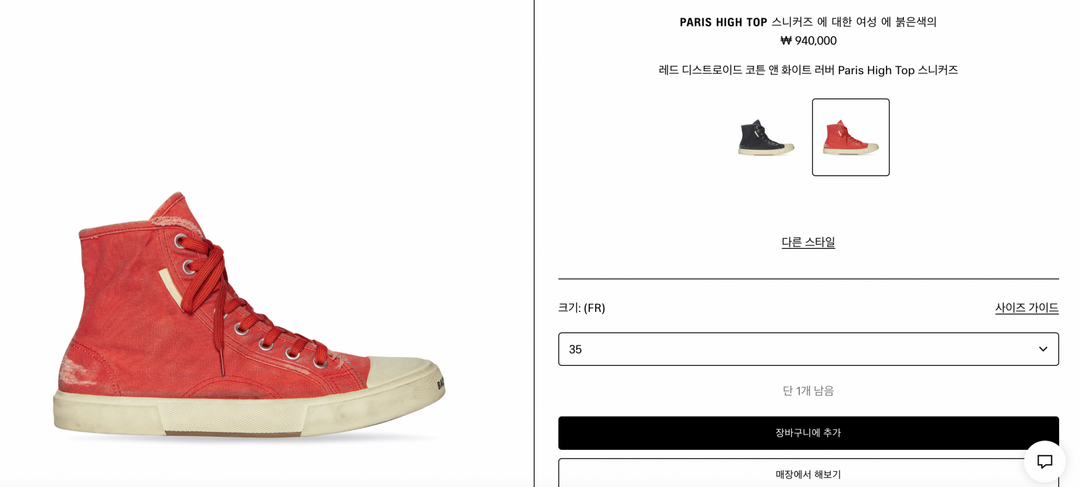
Task: Select the black sneaker color variant
Action: (x=766, y=137)
